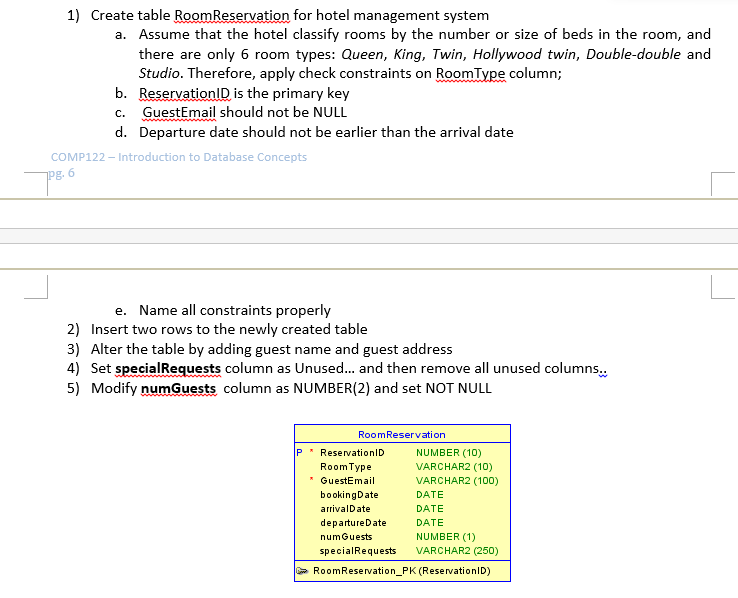Click the numGuests column in diagram

[x=346, y=537]
